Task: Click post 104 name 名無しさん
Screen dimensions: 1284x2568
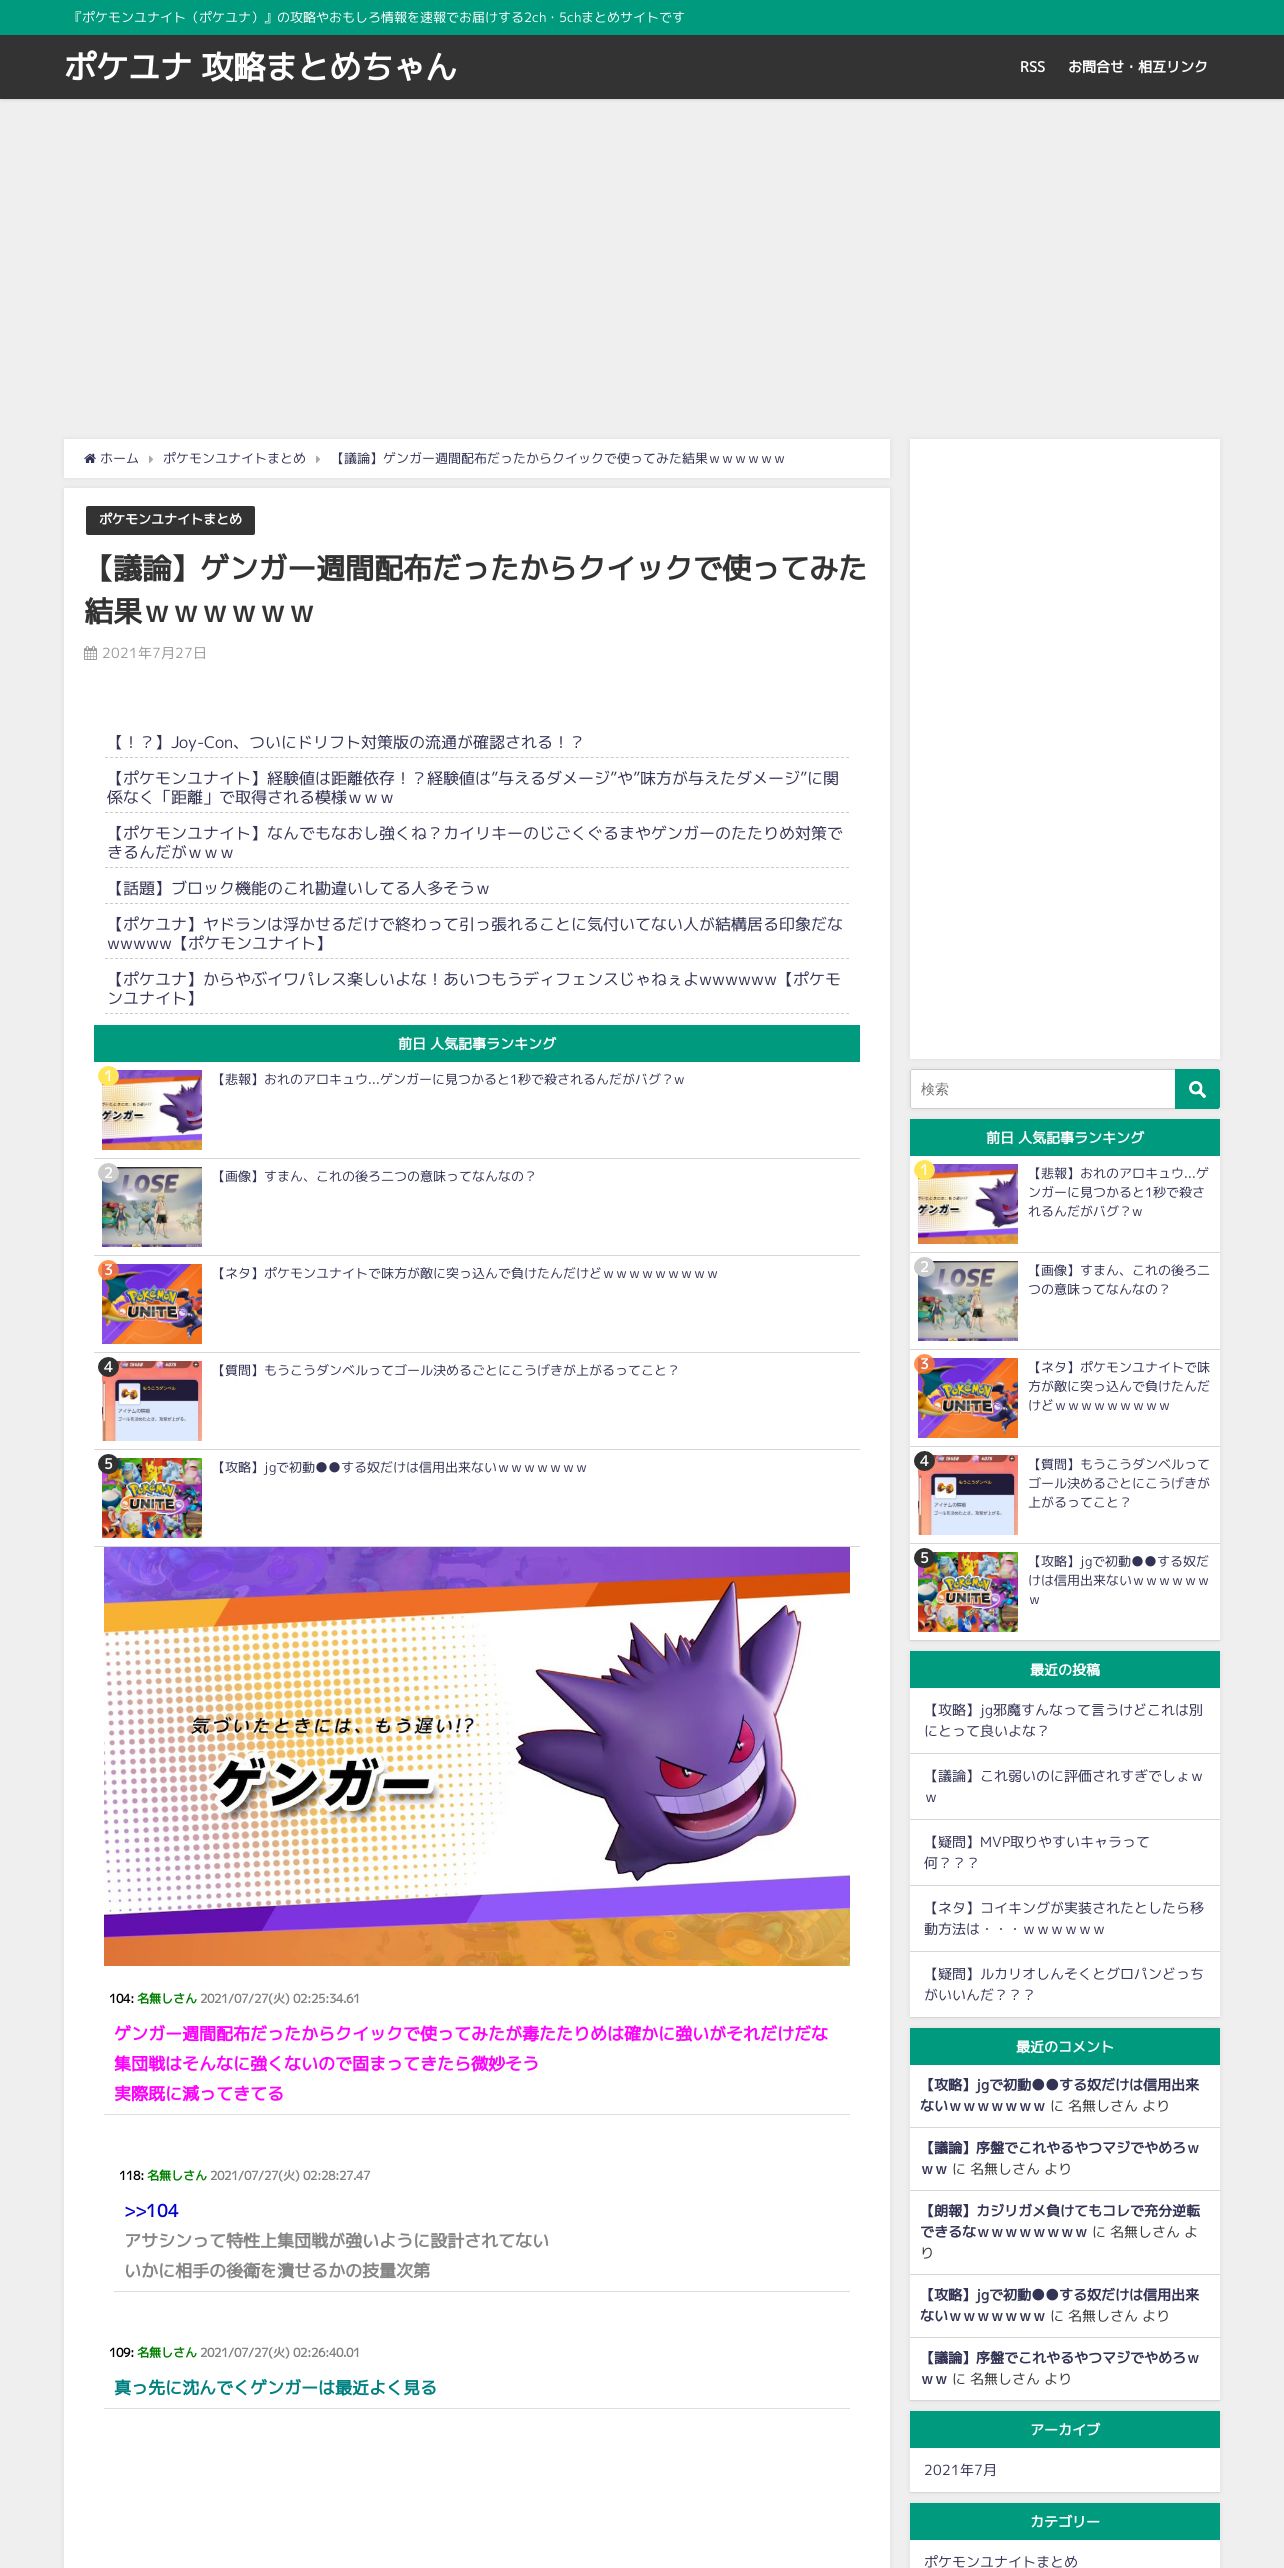Action: [x=167, y=1998]
